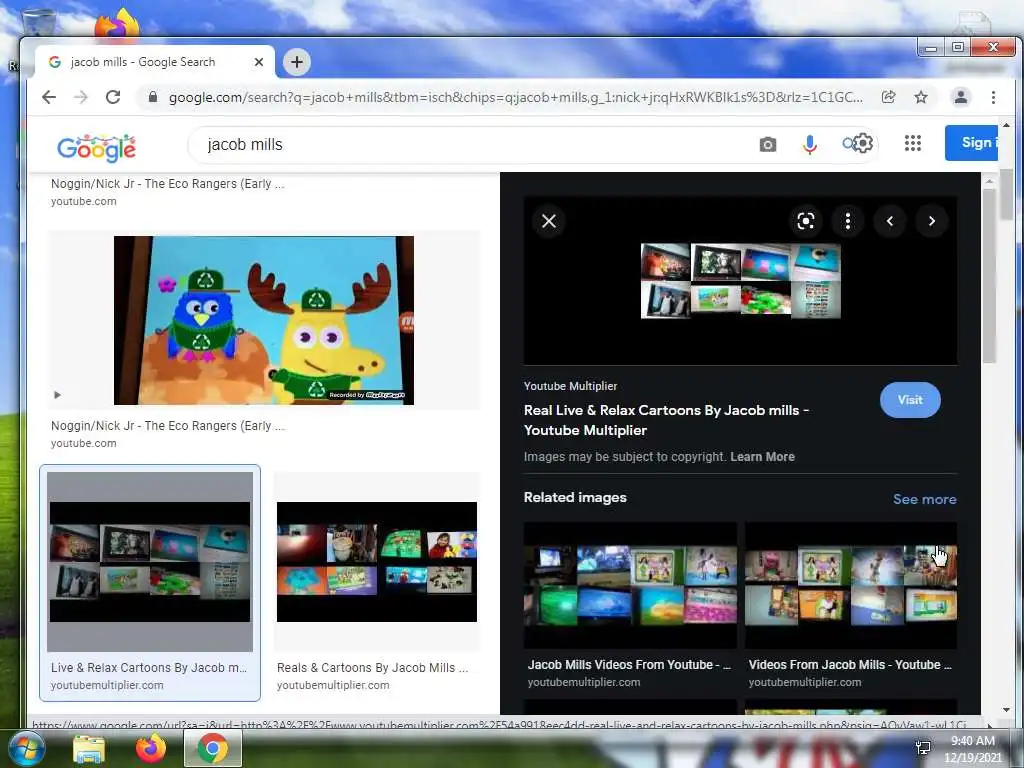Show previous image in preview panel
Image resolution: width=1024 pixels, height=768 pixels.
[889, 221]
